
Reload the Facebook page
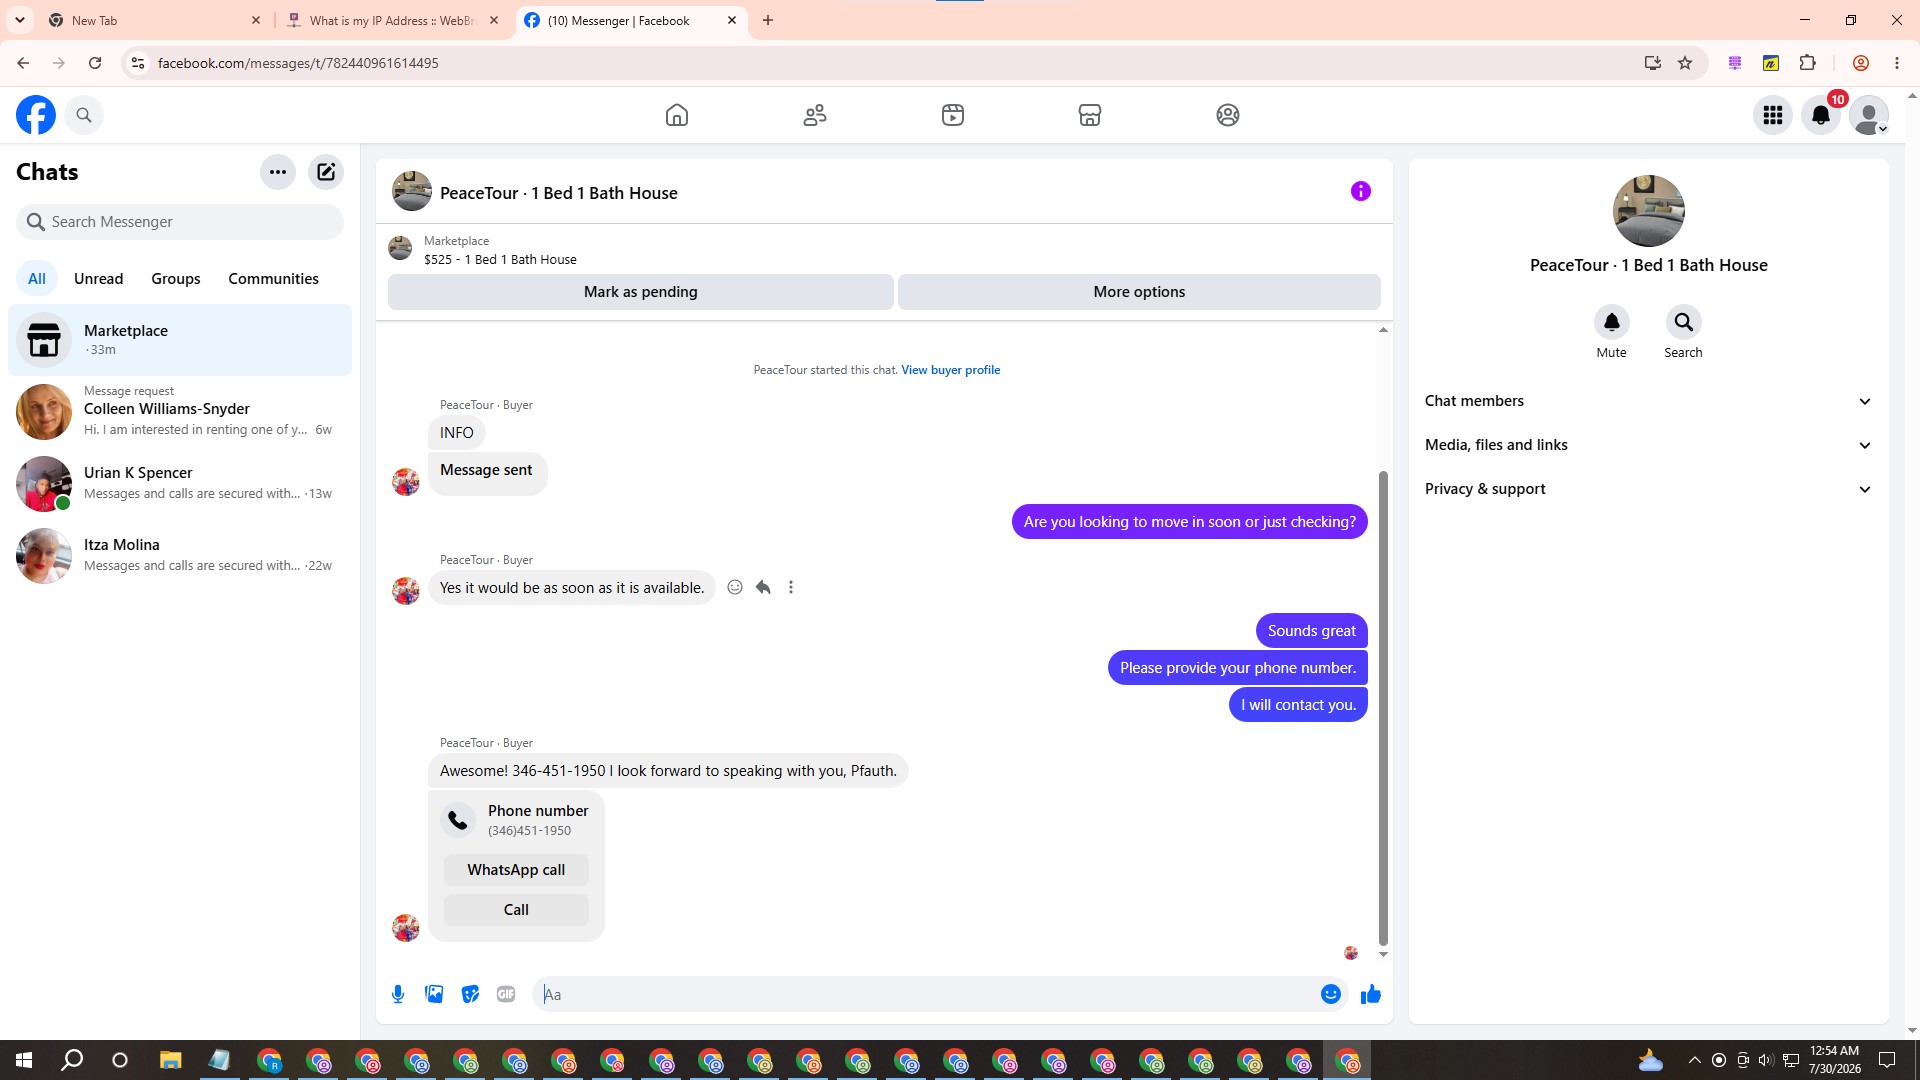(95, 63)
